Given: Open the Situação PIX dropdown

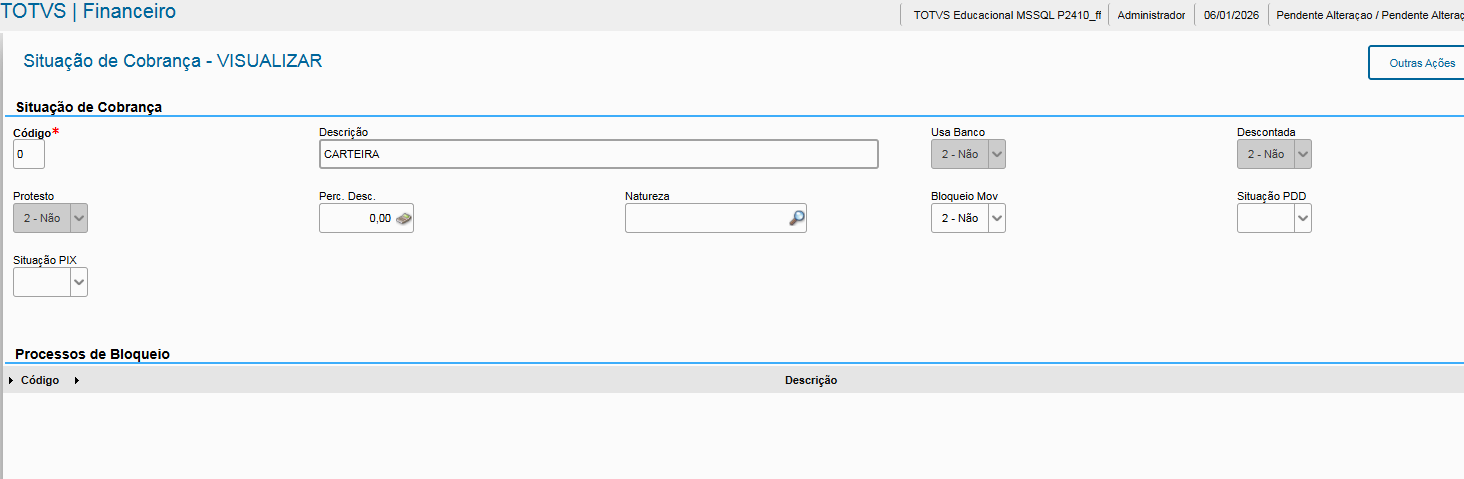Looking at the screenshot, I should (x=79, y=283).
